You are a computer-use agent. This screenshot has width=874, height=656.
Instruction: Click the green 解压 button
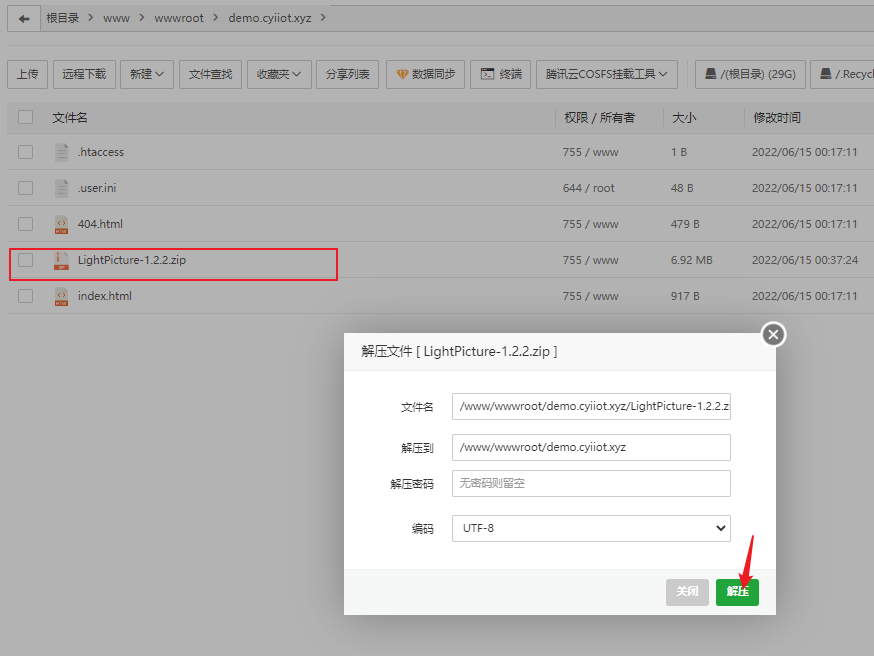(x=737, y=592)
